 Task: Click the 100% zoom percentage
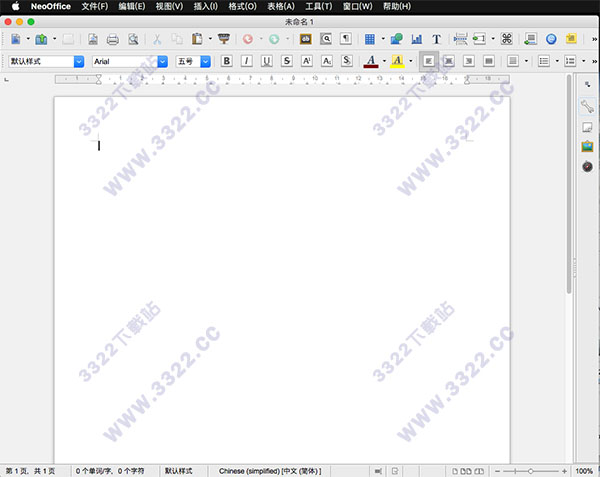tap(584, 471)
